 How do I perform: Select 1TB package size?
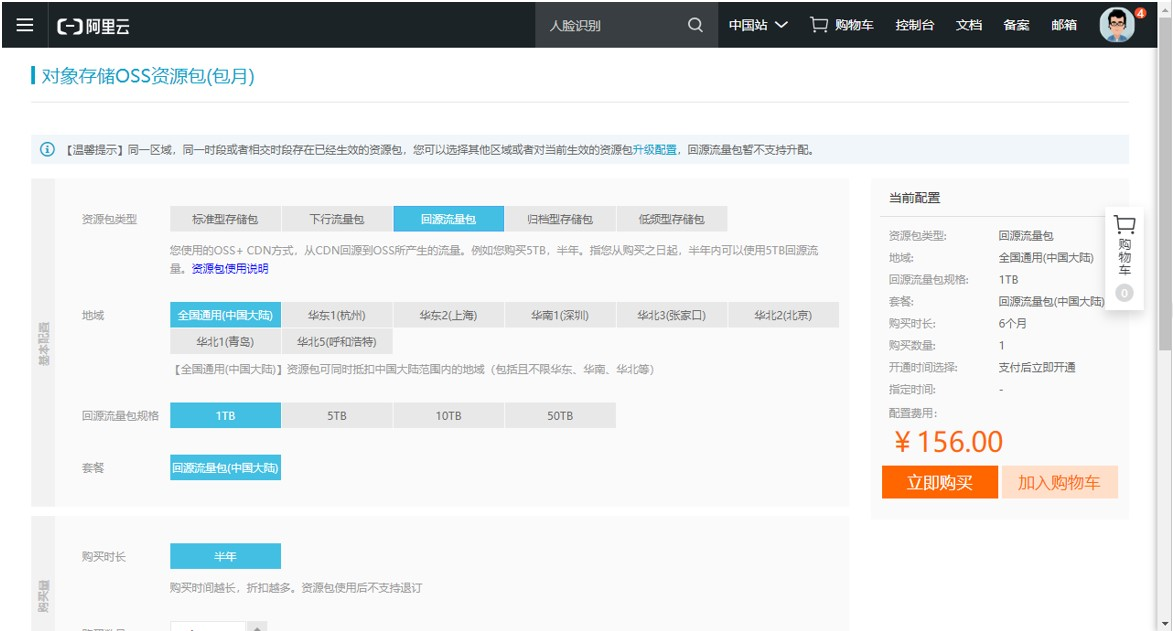pyautogui.click(x=225, y=415)
